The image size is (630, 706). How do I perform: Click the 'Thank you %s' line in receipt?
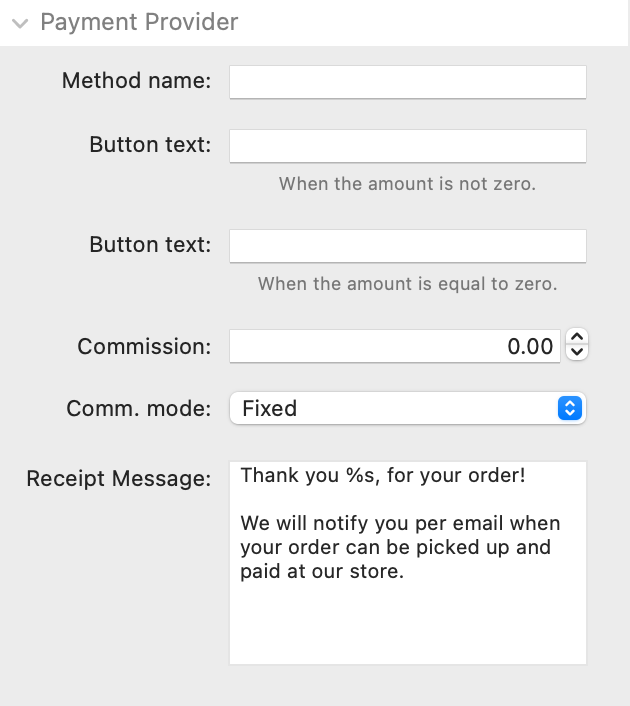point(382,476)
